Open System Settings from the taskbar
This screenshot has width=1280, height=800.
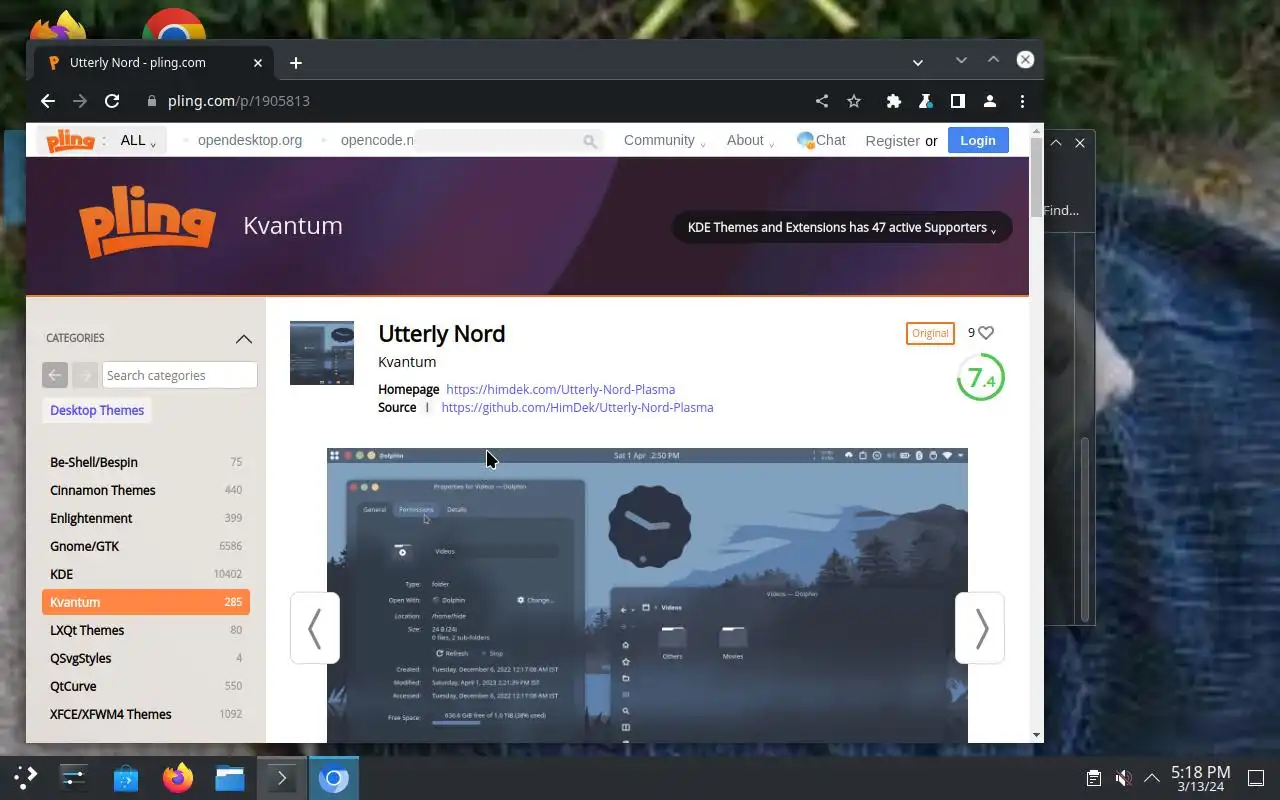(74, 777)
